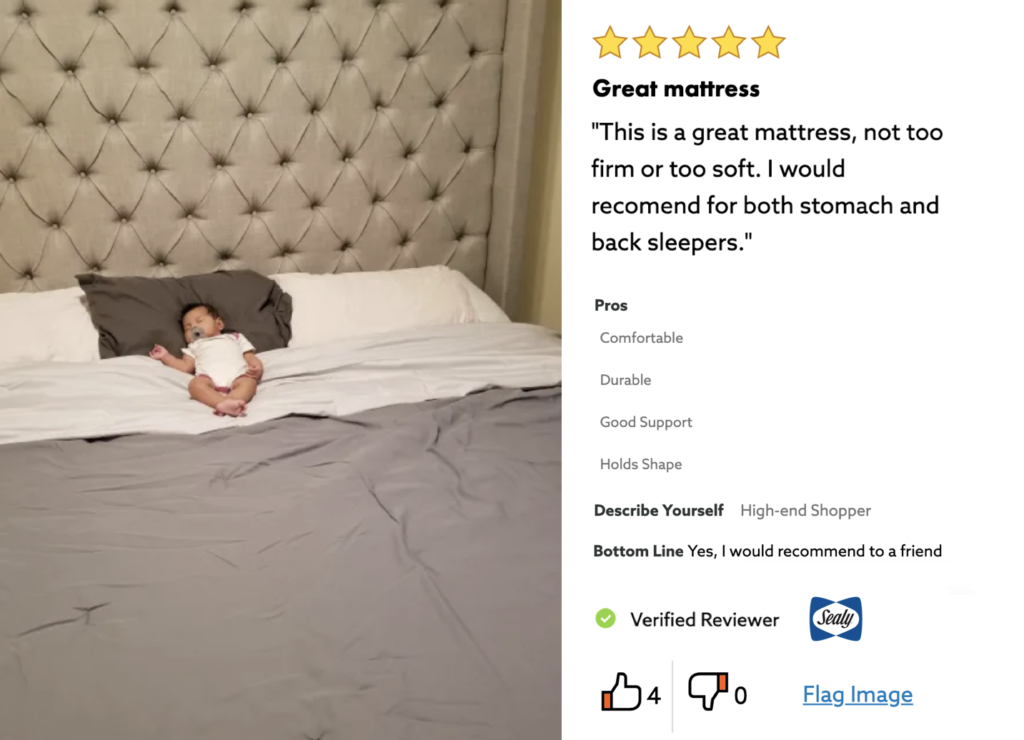Select the Holds Shape pro tag
Screen dimensions: 1024x740
[641, 464]
